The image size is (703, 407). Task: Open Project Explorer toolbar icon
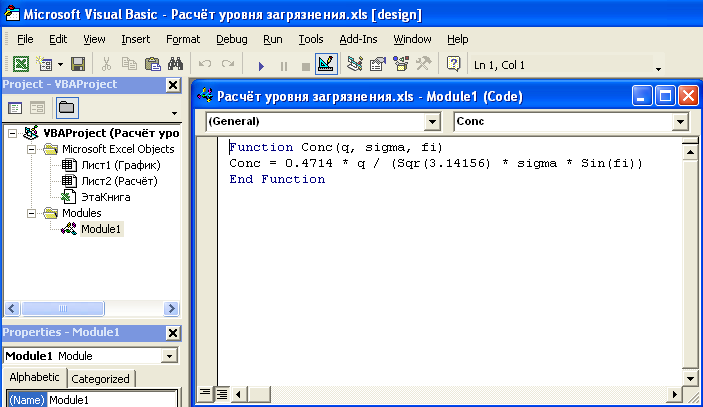(355, 64)
